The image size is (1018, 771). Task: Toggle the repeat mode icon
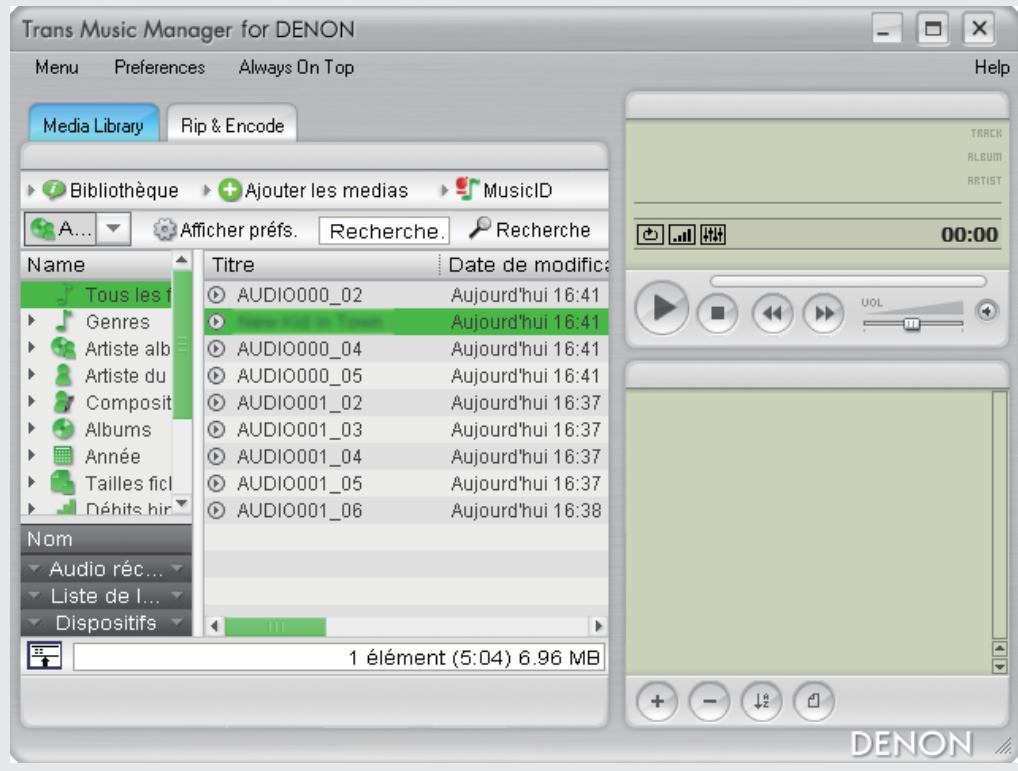click(x=650, y=234)
